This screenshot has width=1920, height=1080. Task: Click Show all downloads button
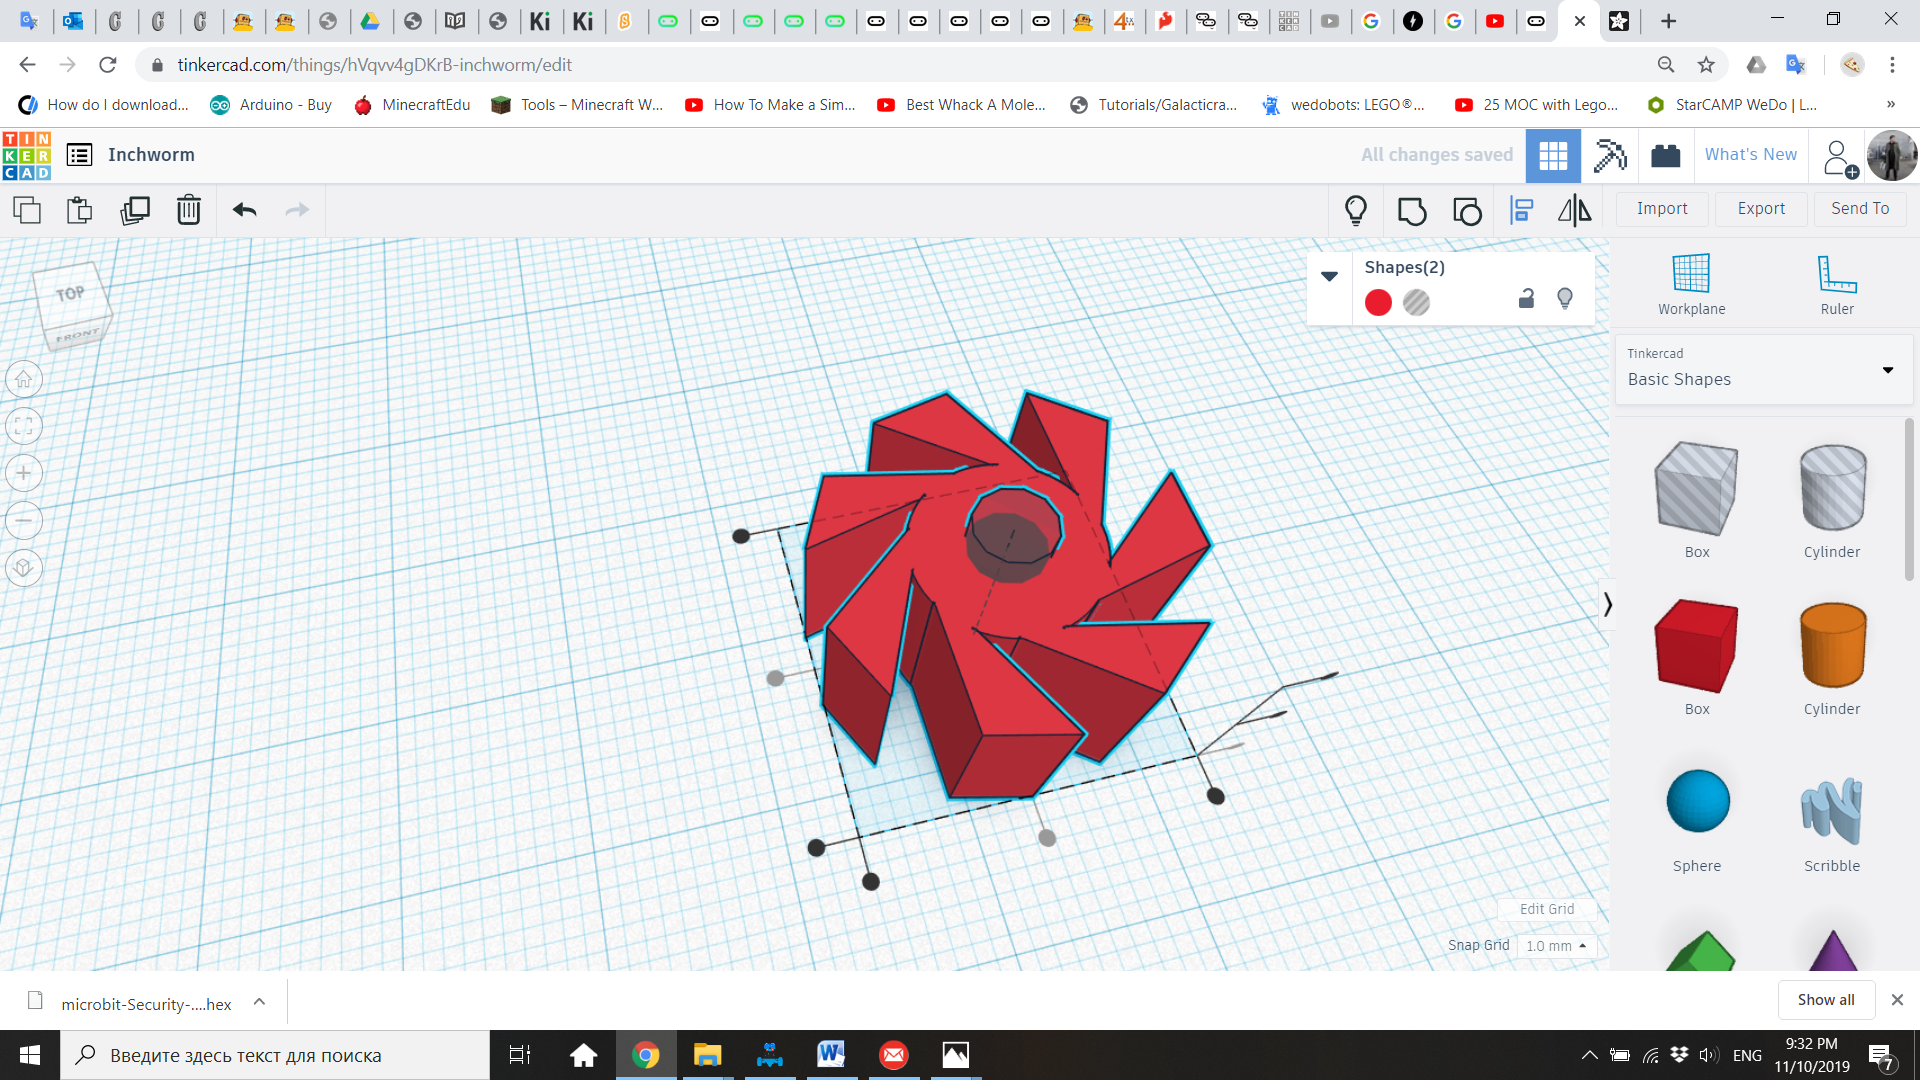click(x=1825, y=1000)
